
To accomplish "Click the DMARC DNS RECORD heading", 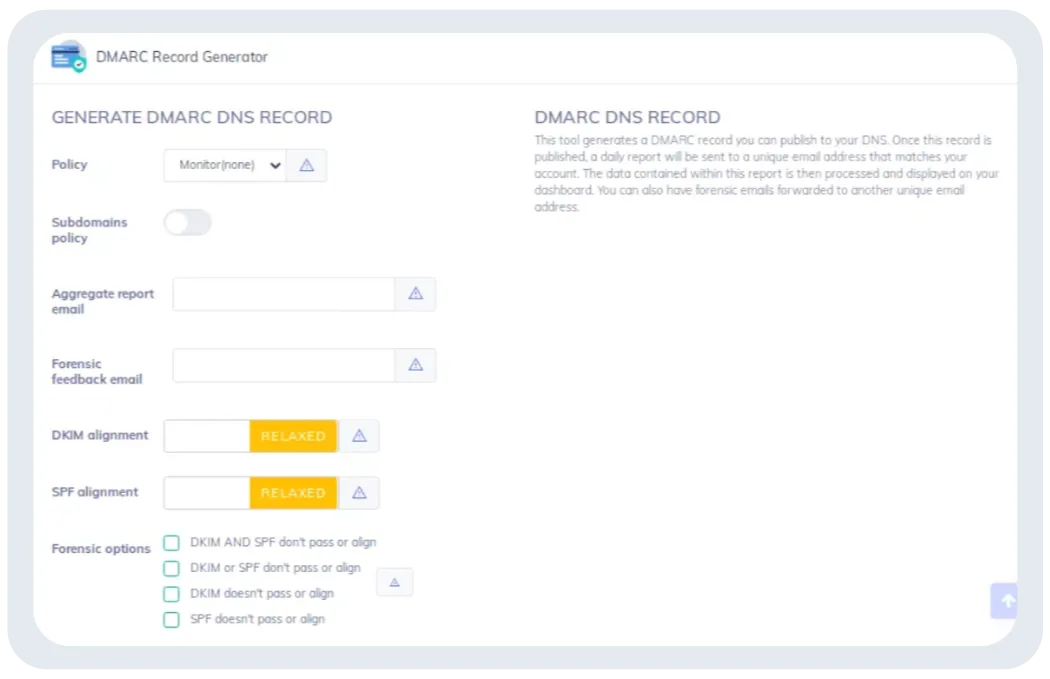I will click(627, 117).
